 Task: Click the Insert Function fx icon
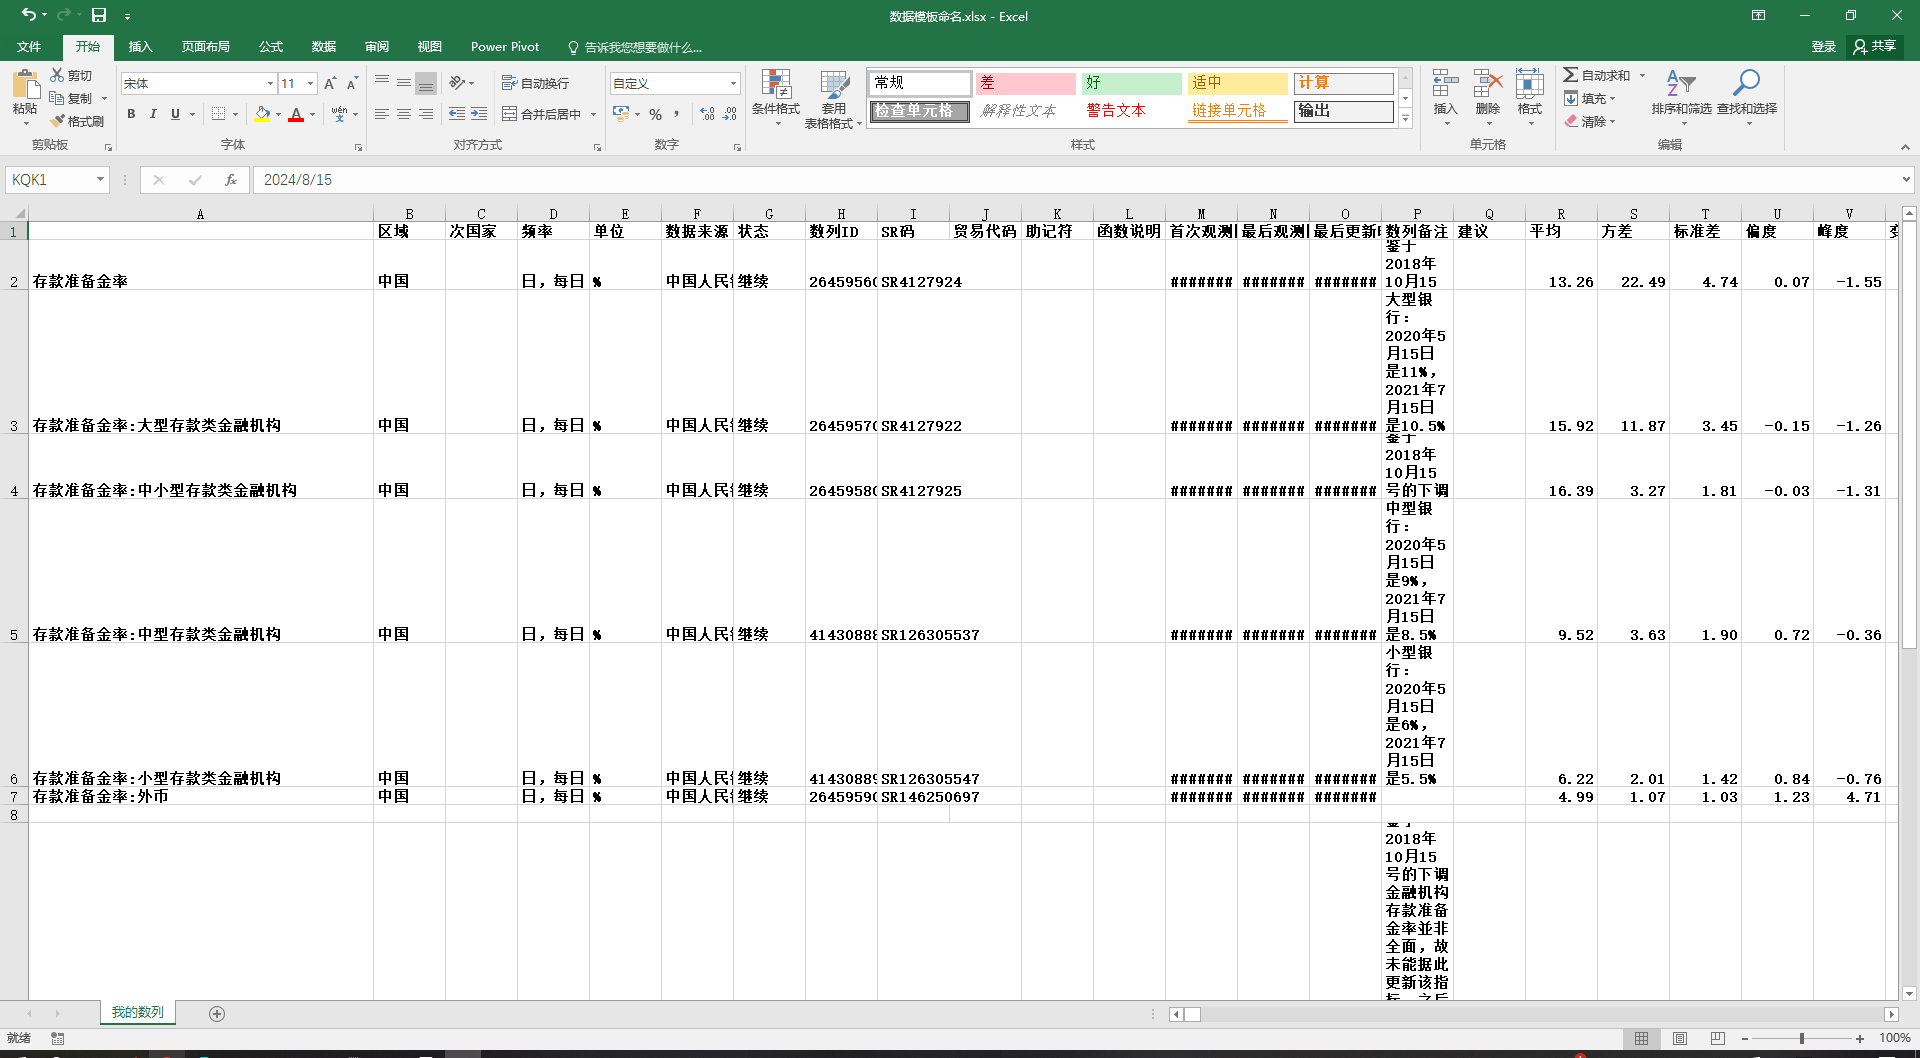pos(231,180)
